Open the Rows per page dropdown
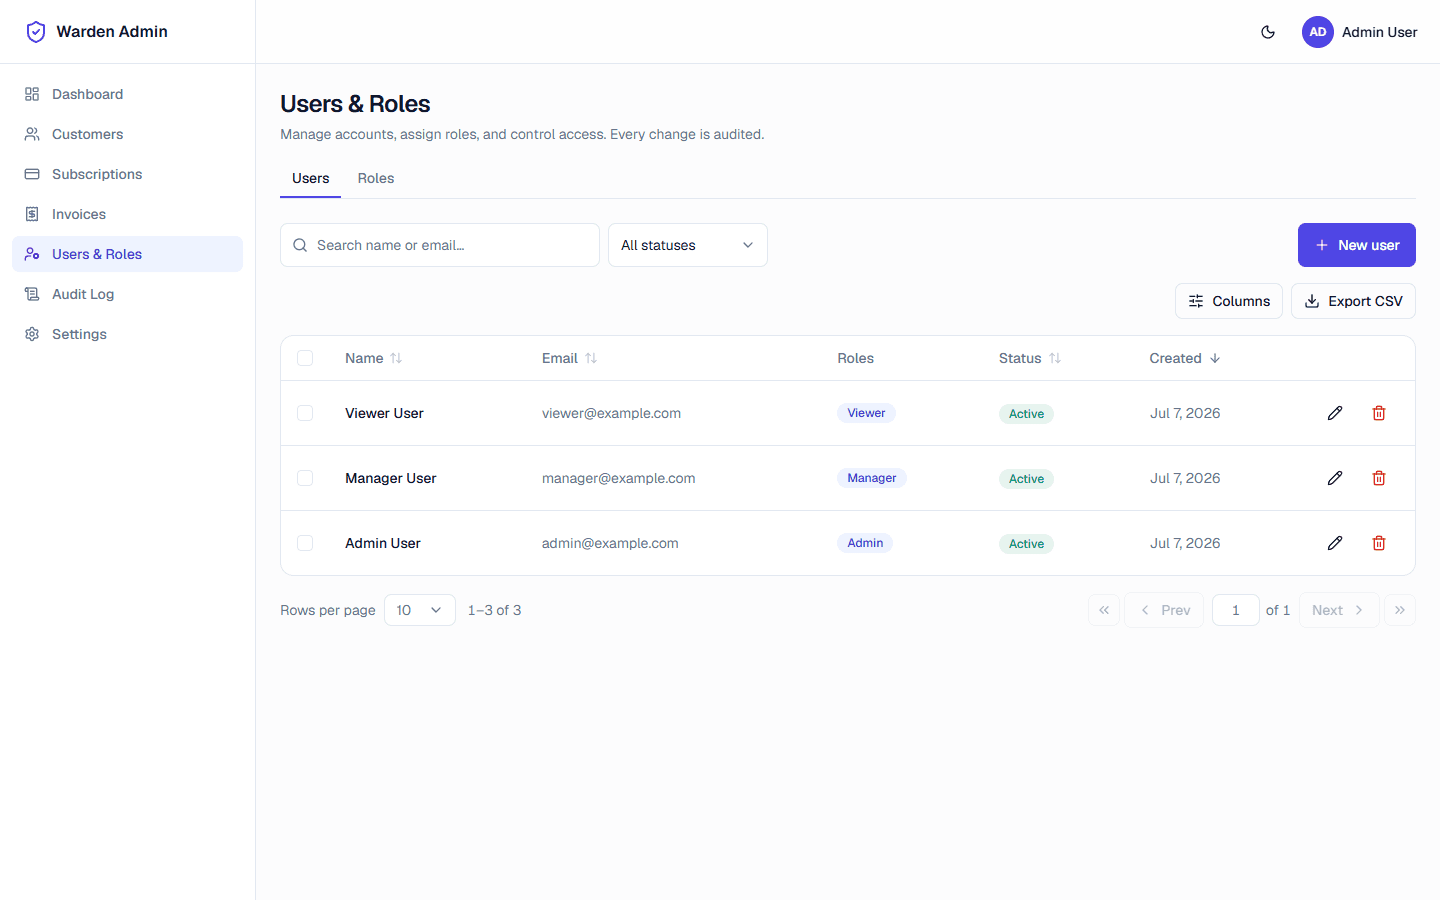Screen dimensions: 1440x900 coord(420,610)
